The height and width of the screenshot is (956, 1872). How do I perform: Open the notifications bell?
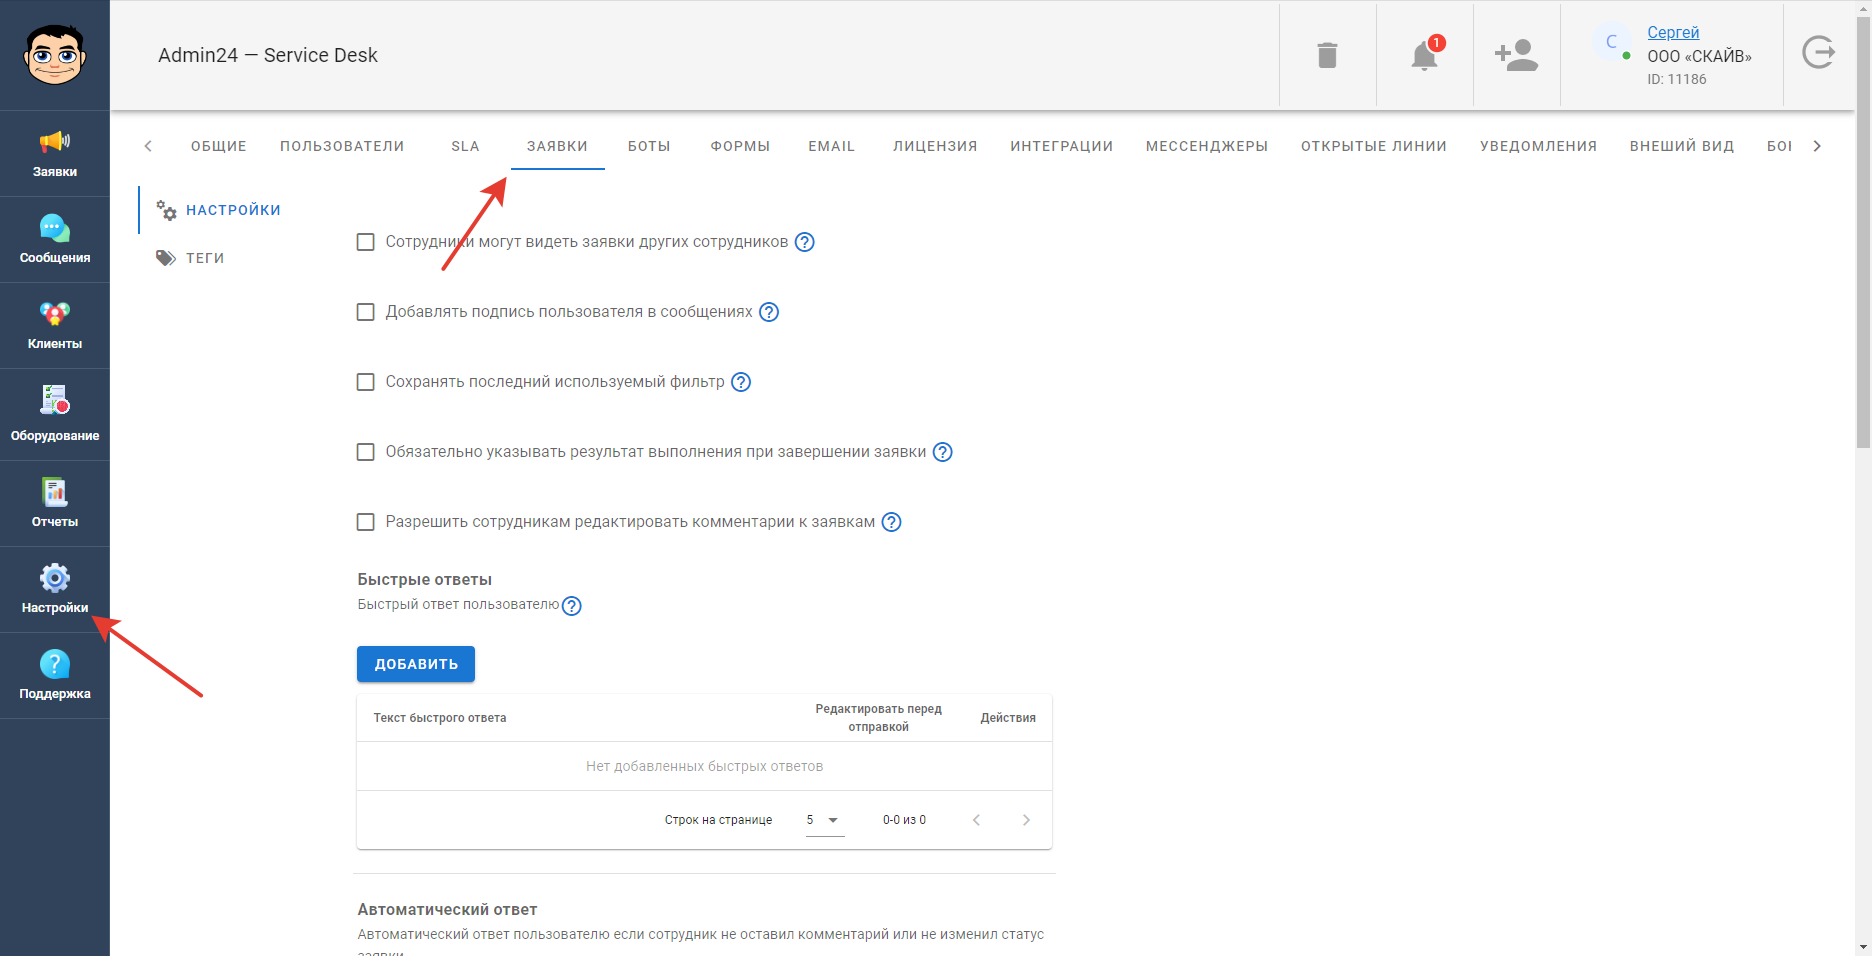click(x=1424, y=55)
